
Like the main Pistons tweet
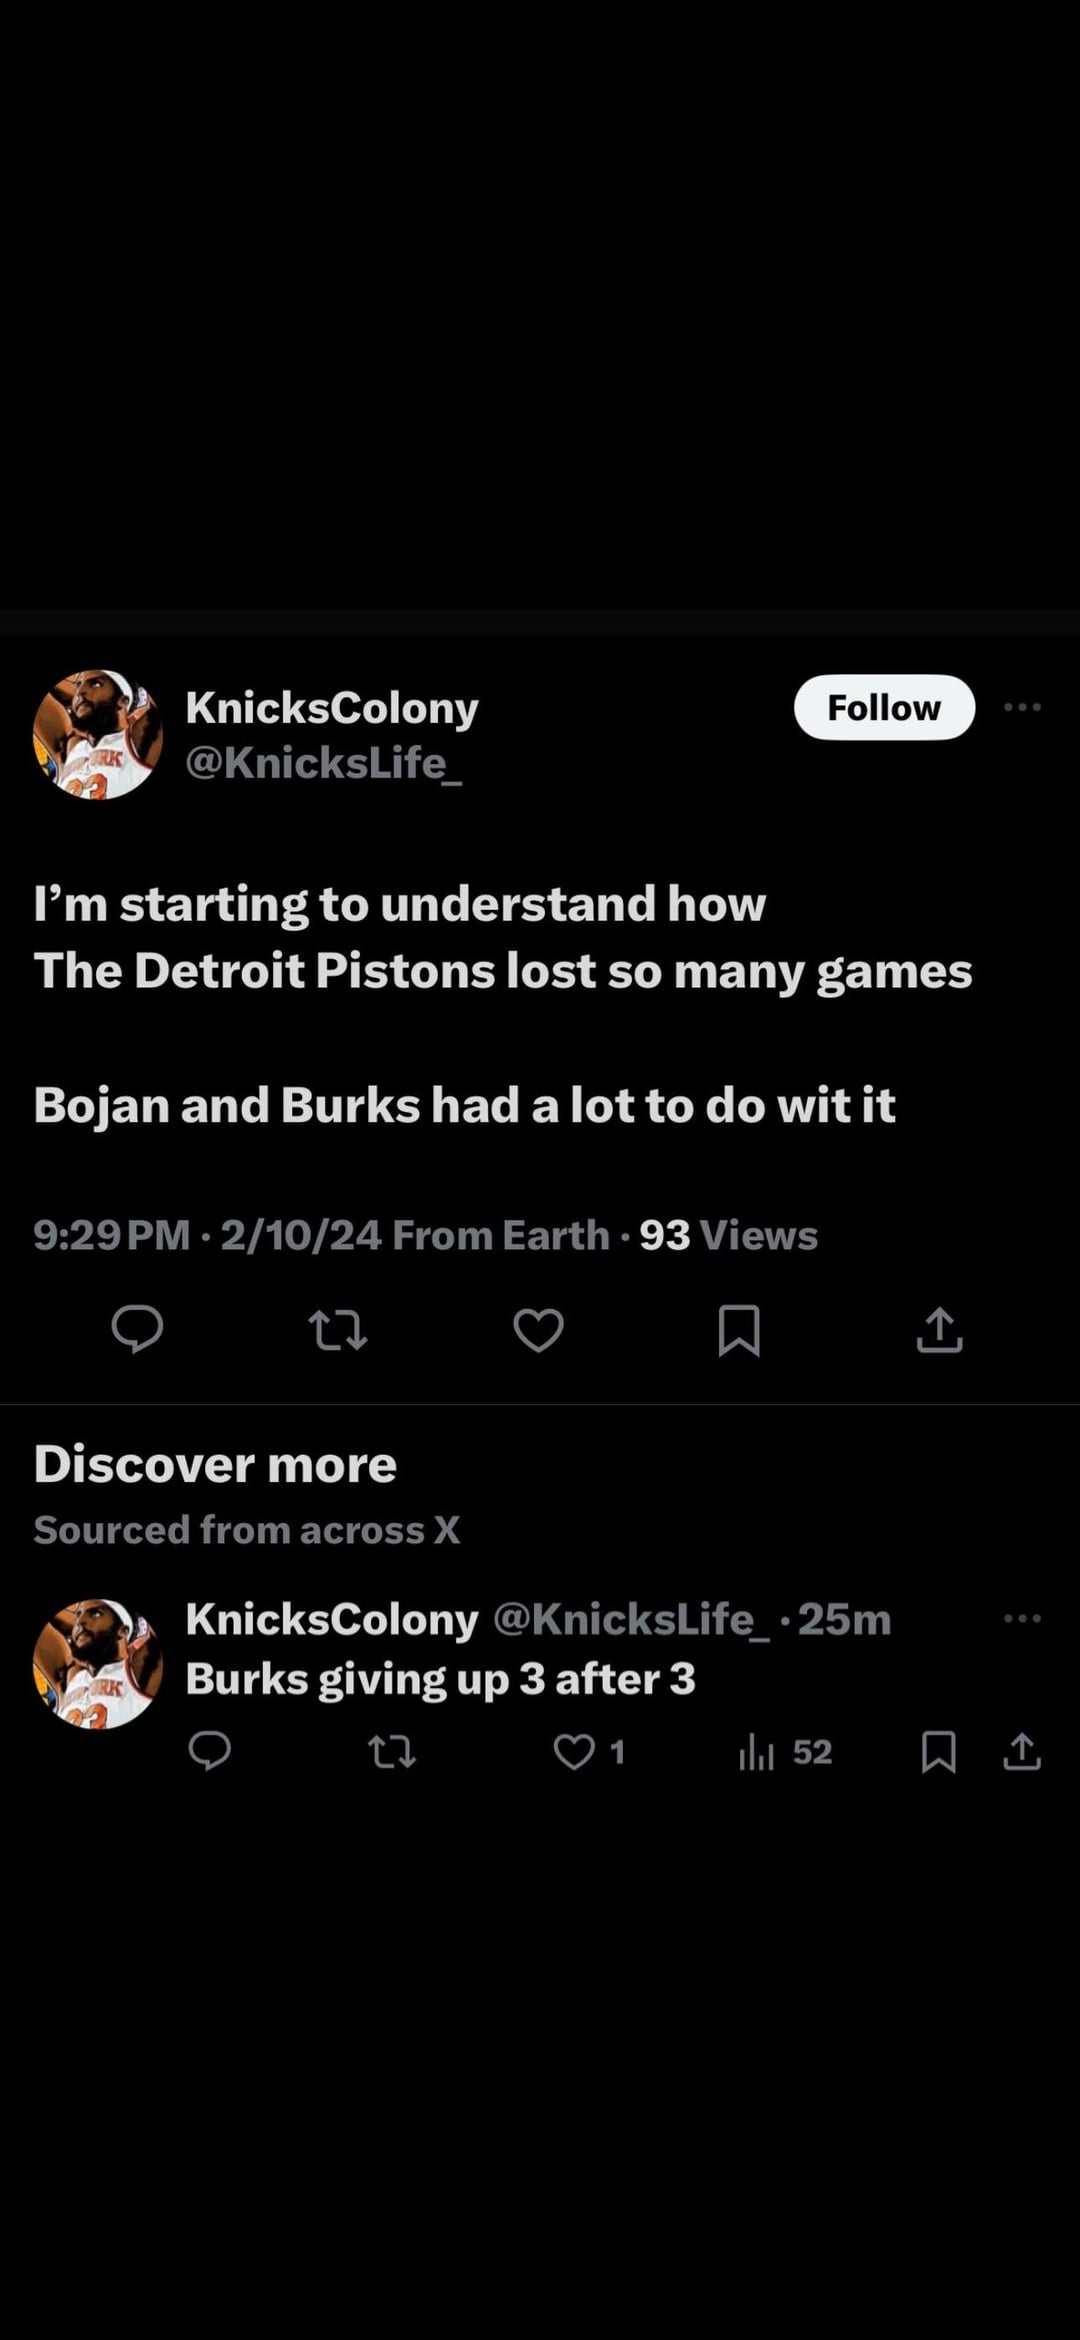pyautogui.click(x=538, y=1331)
